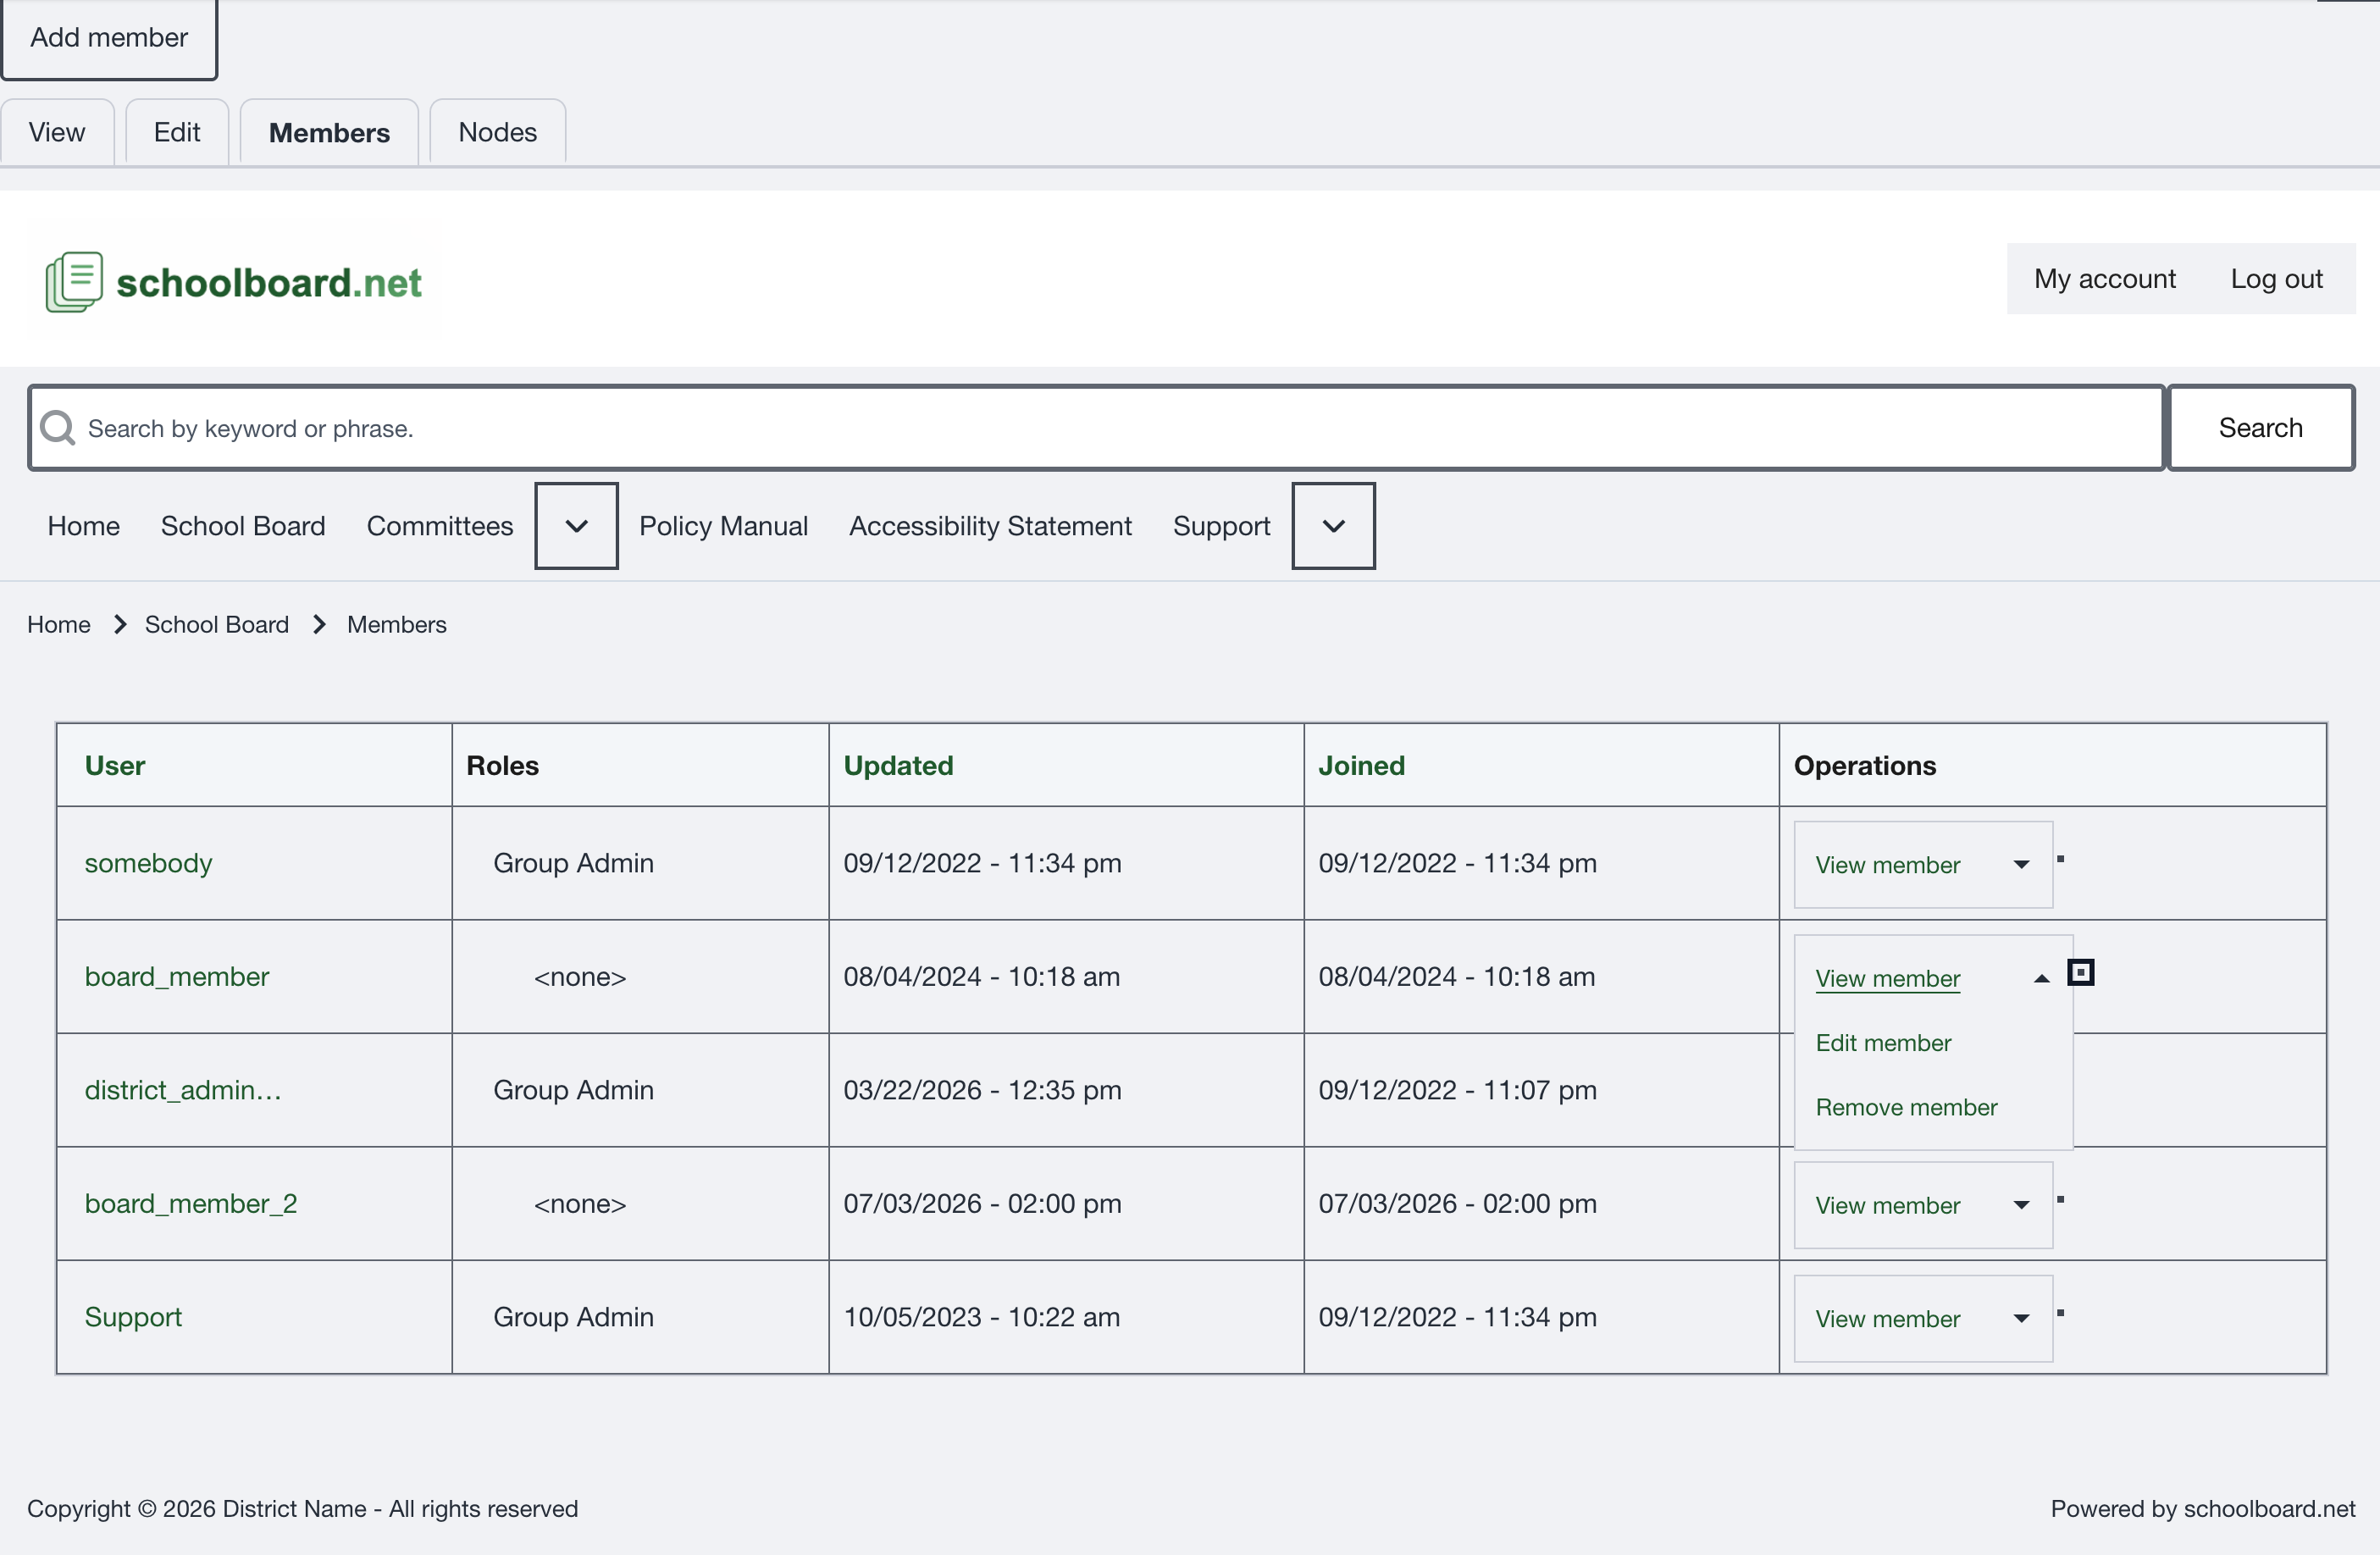
Task: Click Home in the breadcrumb
Action: [x=59, y=625]
